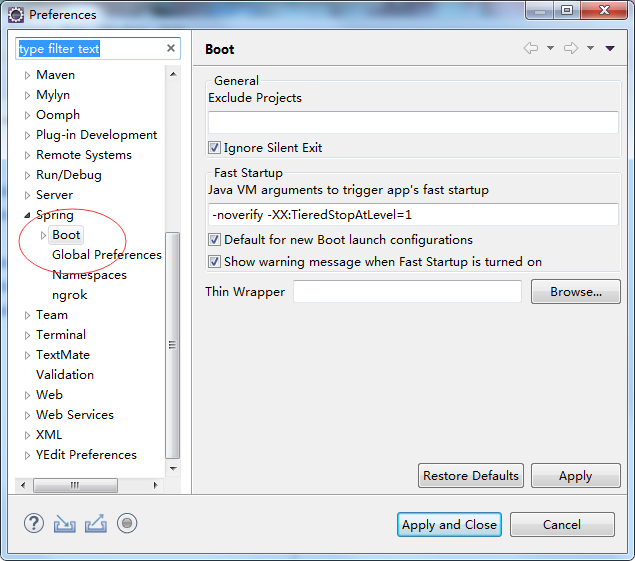The height and width of the screenshot is (561, 635).
Task: Toggle Ignore Silent Exit checkbox
Action: click(214, 147)
